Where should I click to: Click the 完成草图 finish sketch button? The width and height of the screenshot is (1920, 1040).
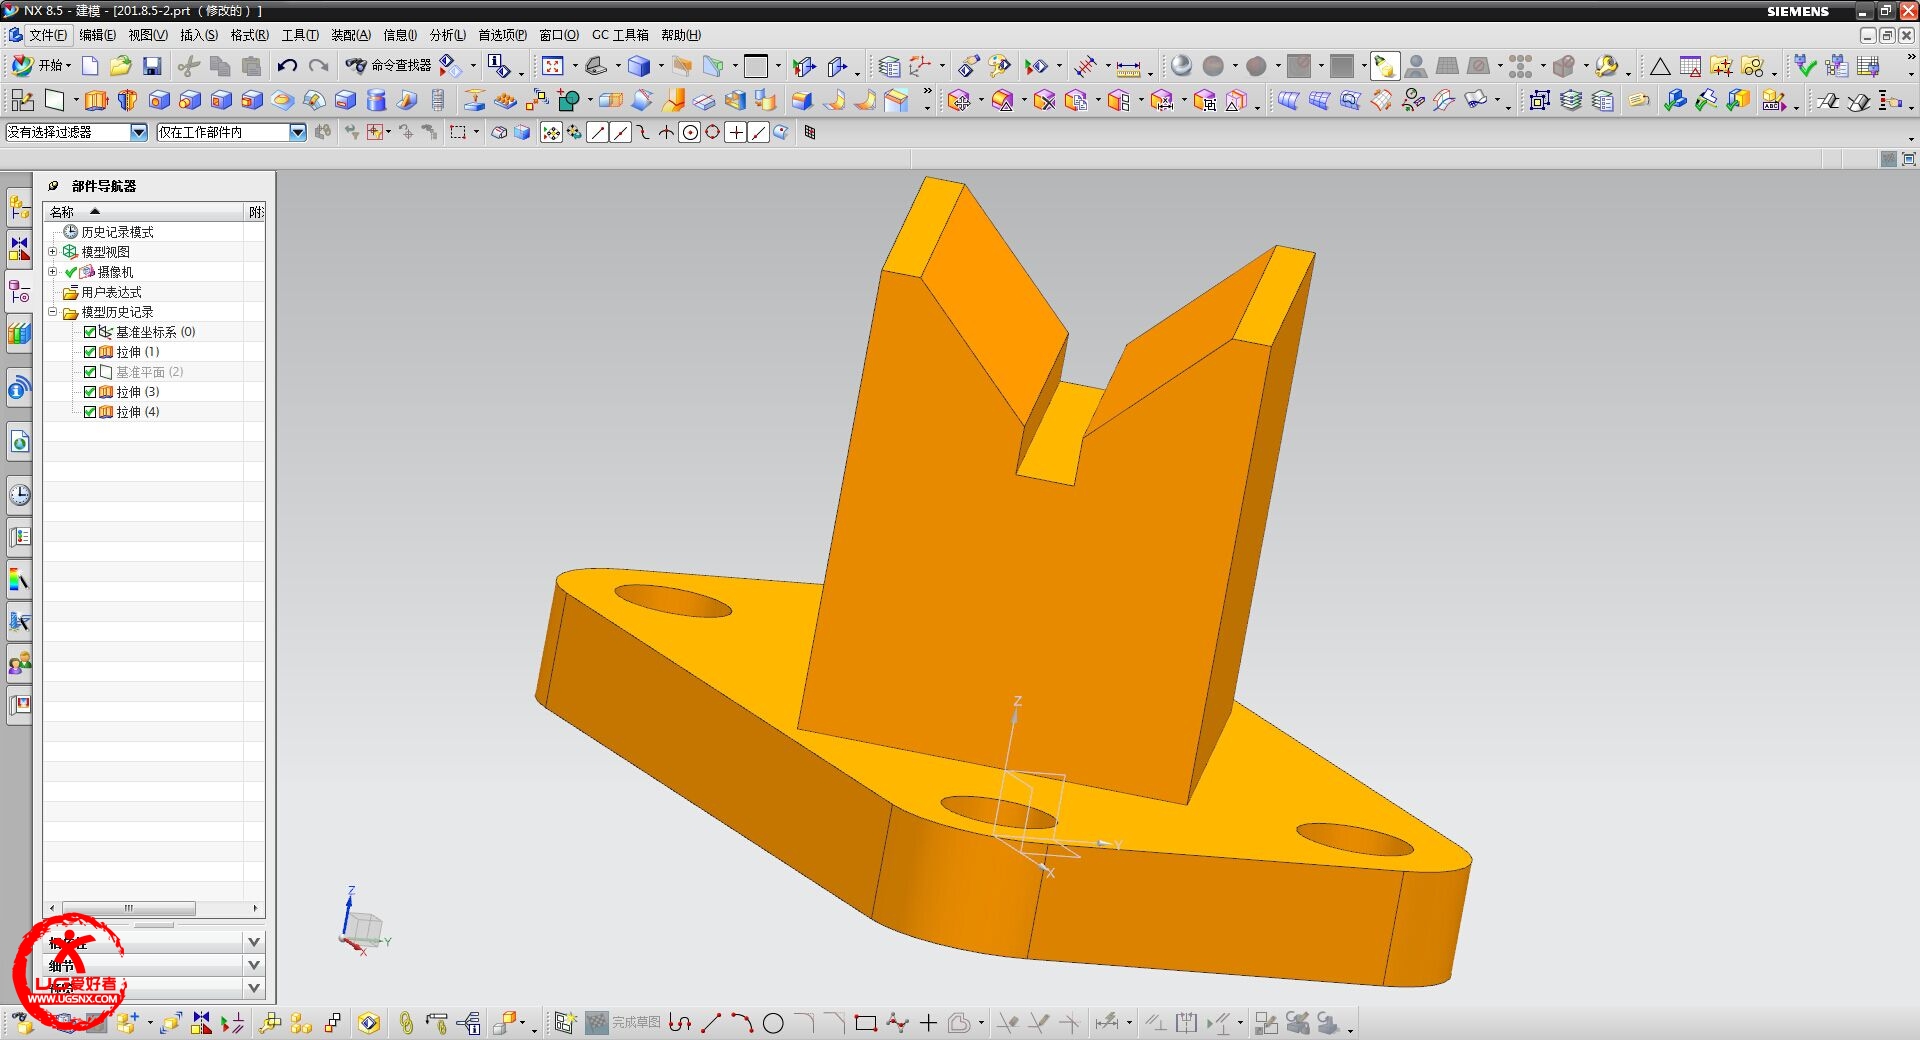(x=623, y=1023)
